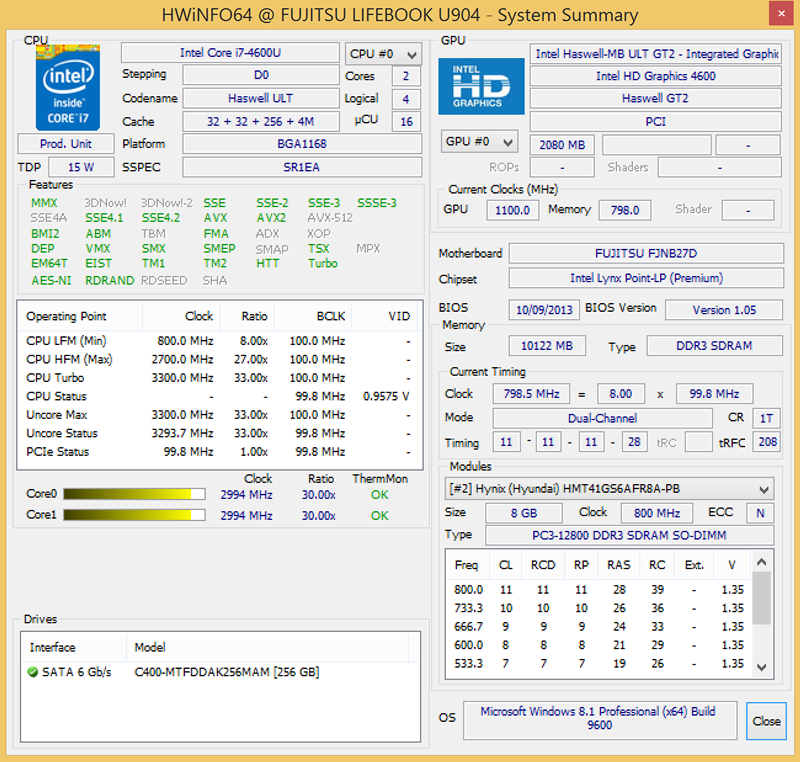800x762 pixels.
Task: Click the Codename Haswell ULT field
Action: pyautogui.click(x=261, y=98)
